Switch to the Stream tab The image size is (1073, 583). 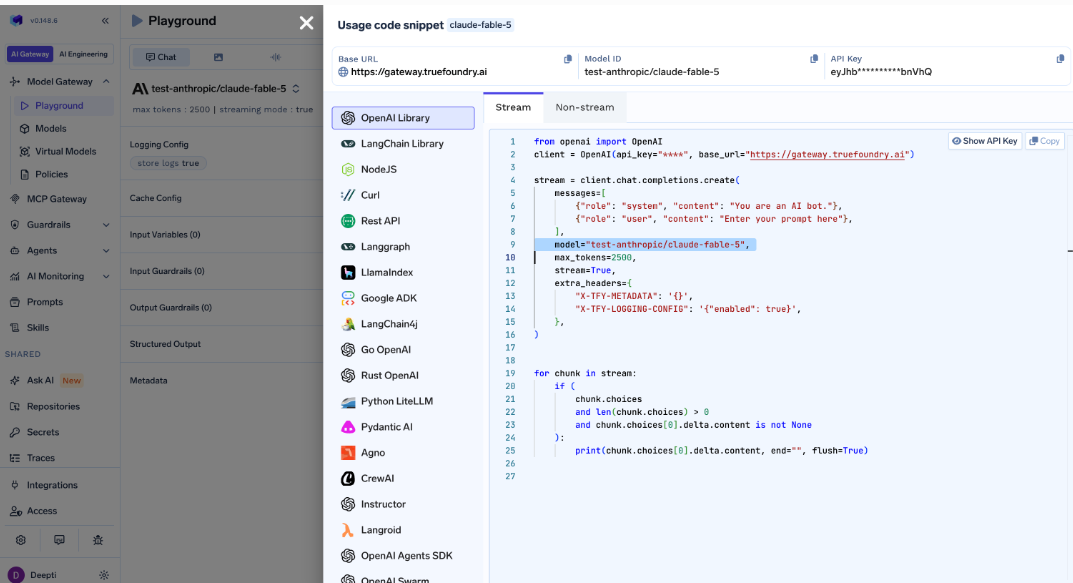tap(513, 107)
